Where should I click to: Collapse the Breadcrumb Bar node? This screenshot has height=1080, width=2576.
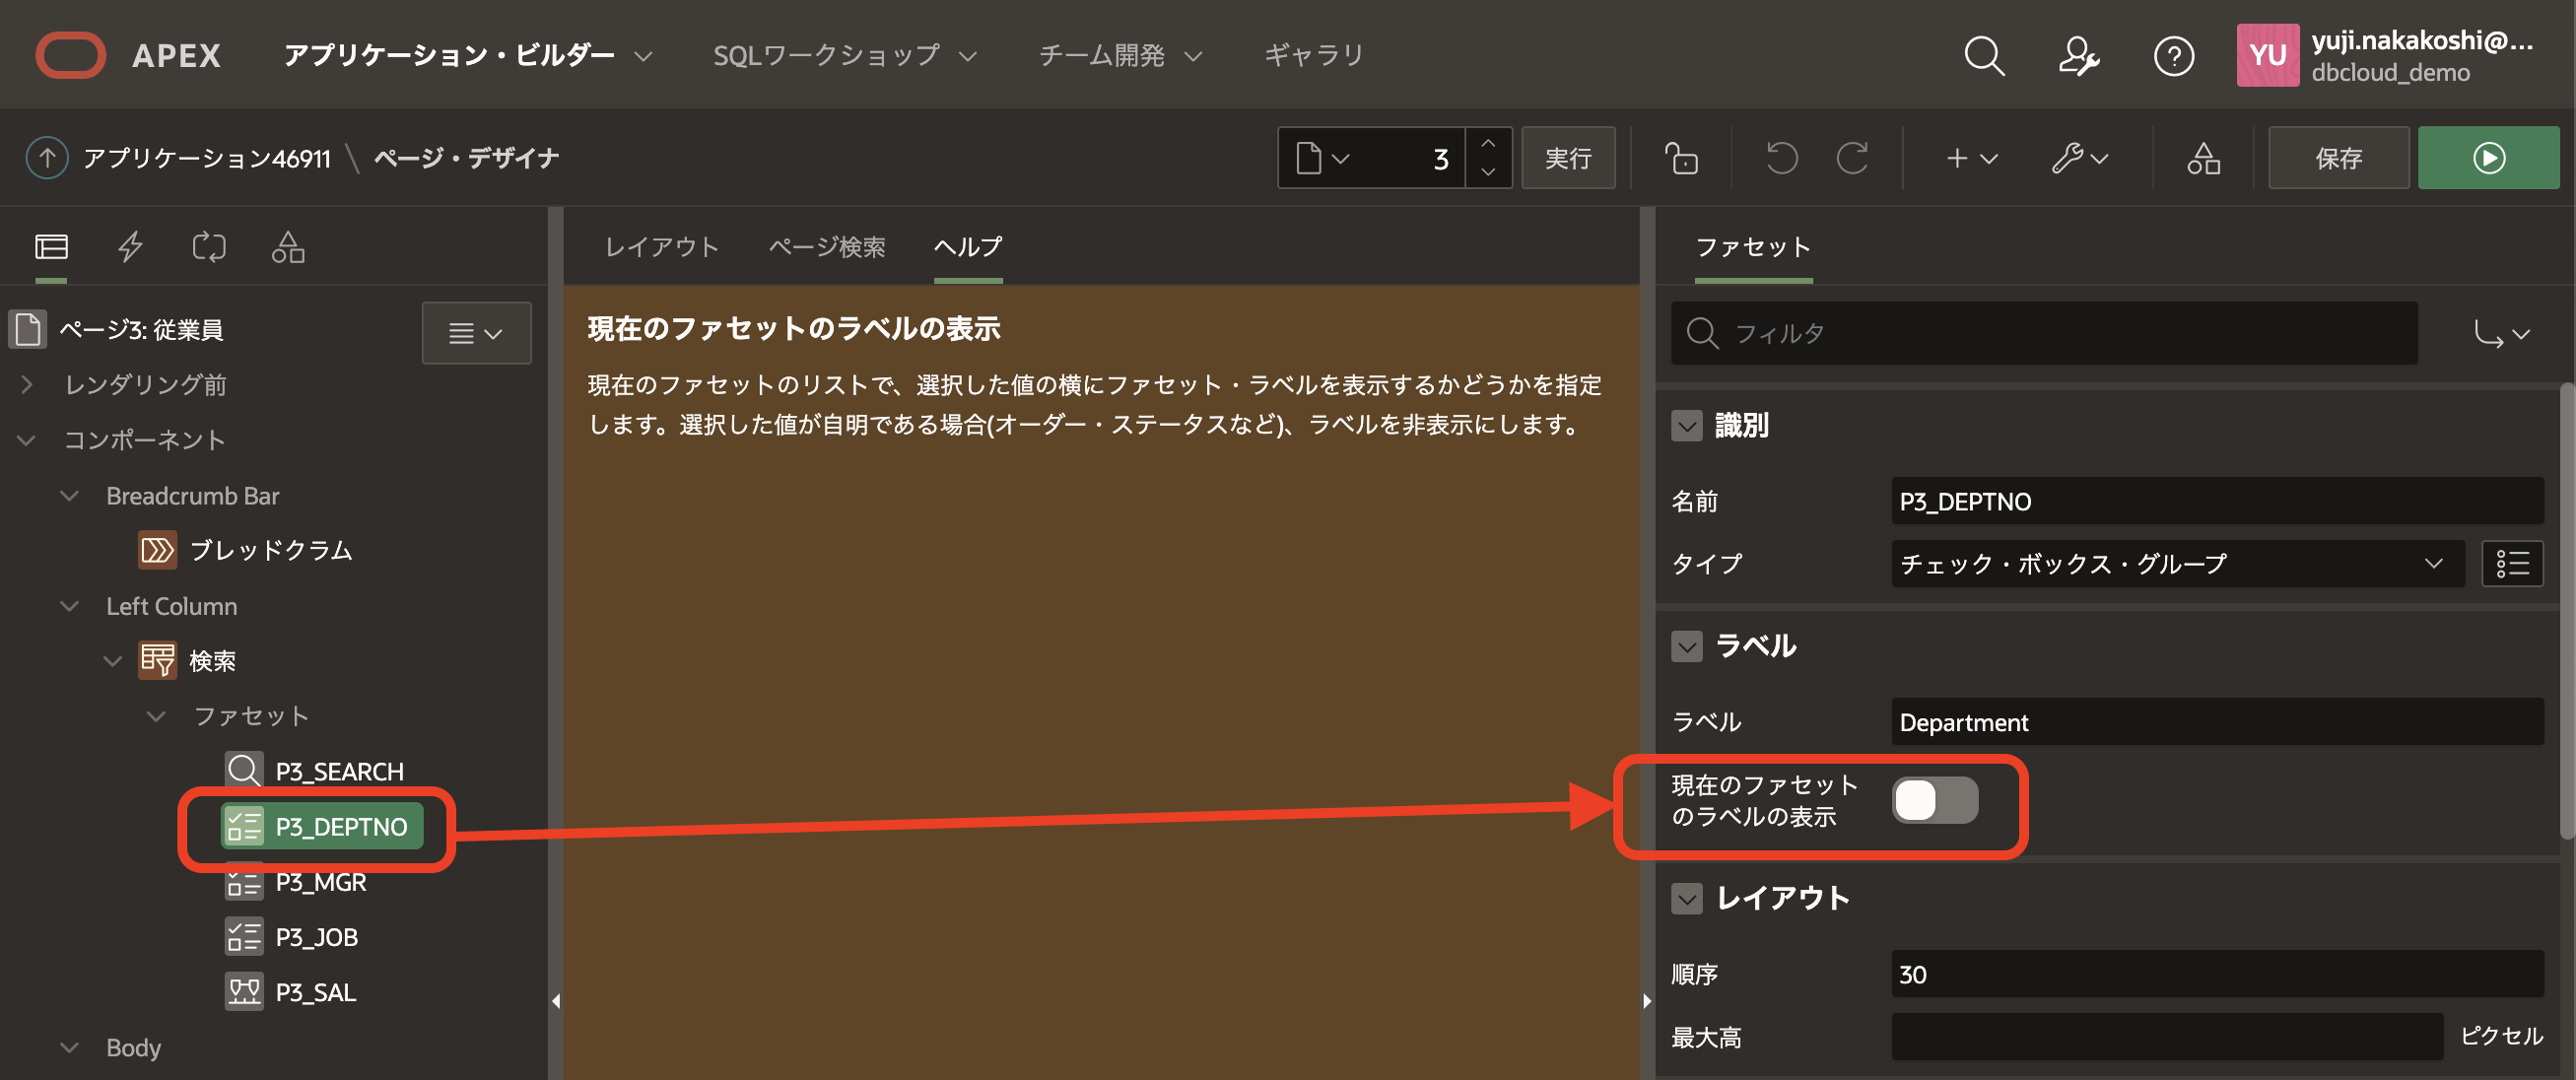click(69, 496)
